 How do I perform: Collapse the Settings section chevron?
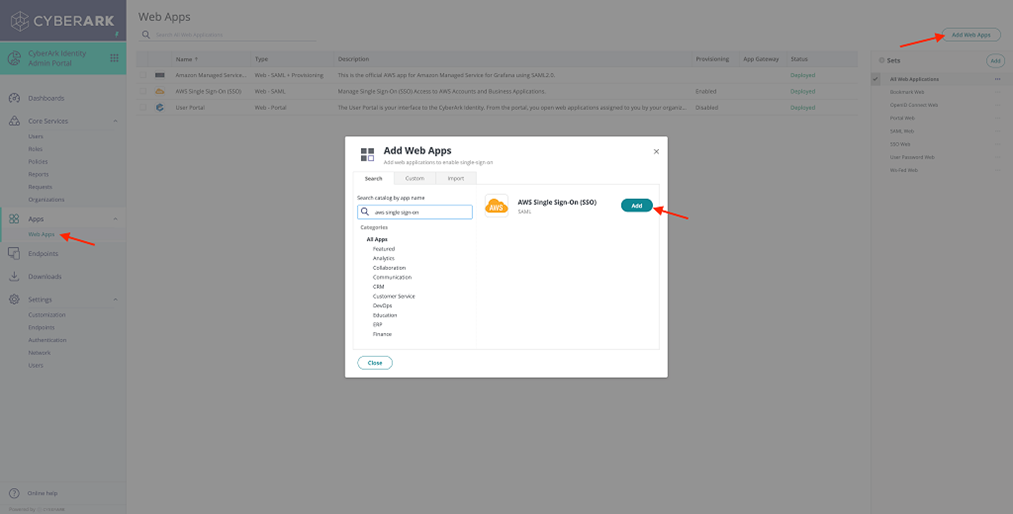click(x=115, y=300)
